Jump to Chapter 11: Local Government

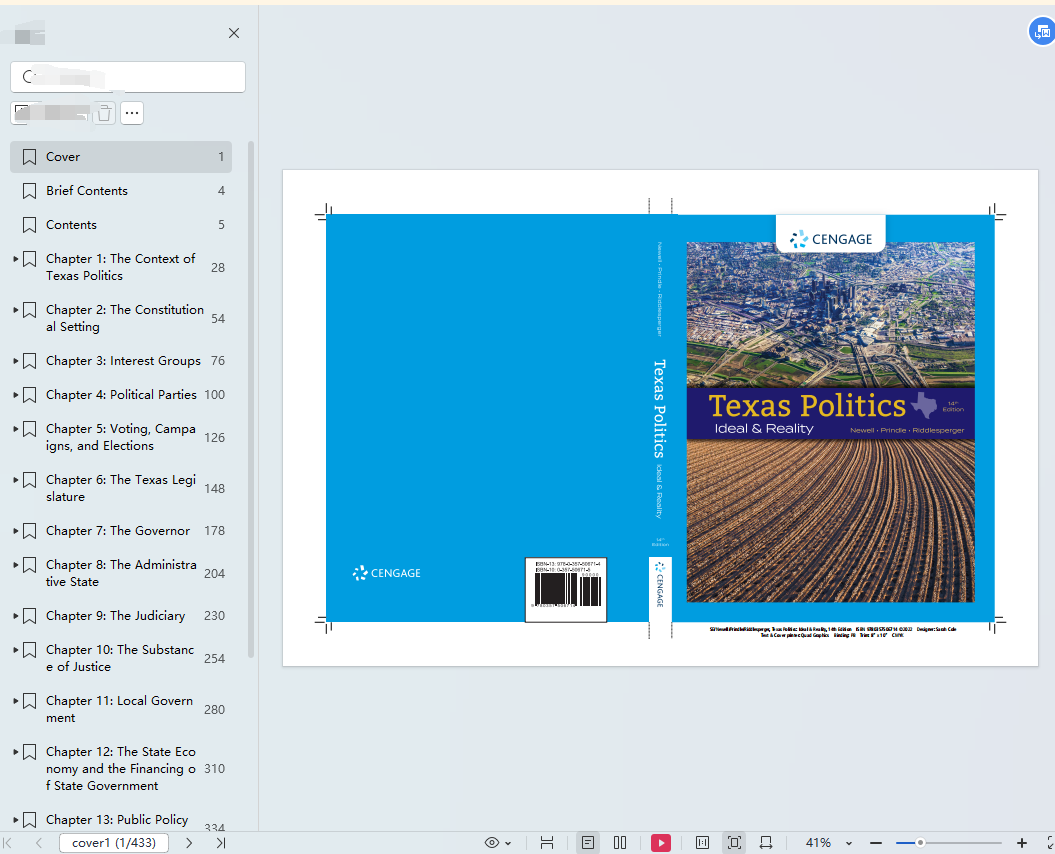119,709
